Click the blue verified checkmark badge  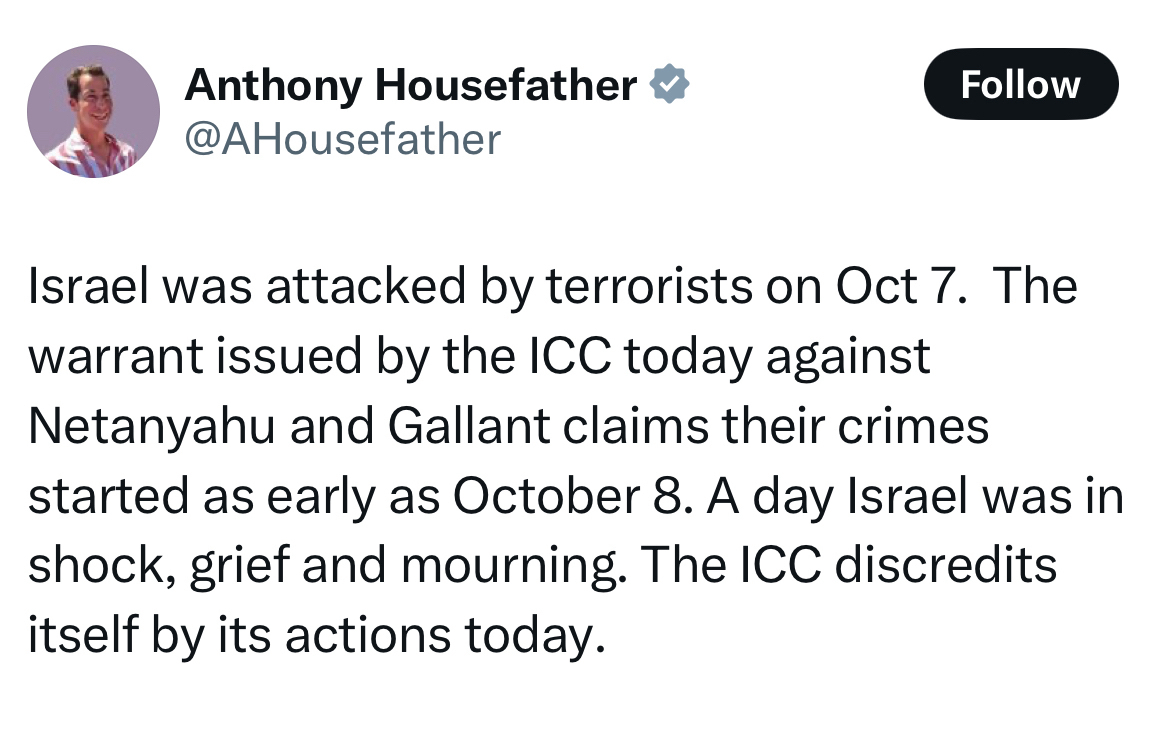click(669, 86)
